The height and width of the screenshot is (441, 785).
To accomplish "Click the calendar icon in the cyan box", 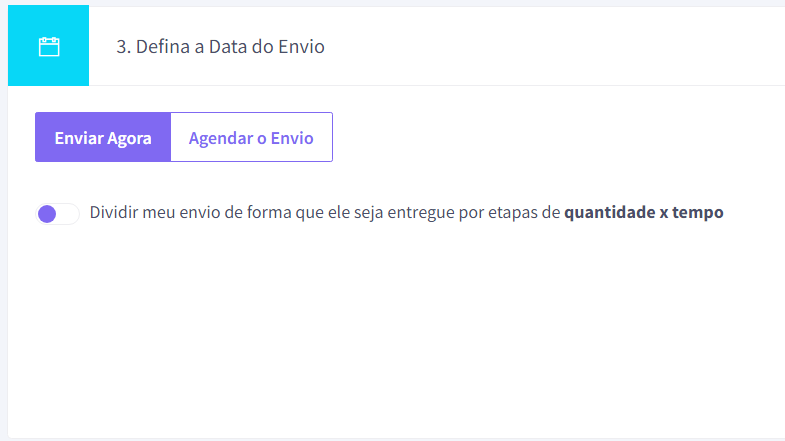I will [x=49, y=47].
